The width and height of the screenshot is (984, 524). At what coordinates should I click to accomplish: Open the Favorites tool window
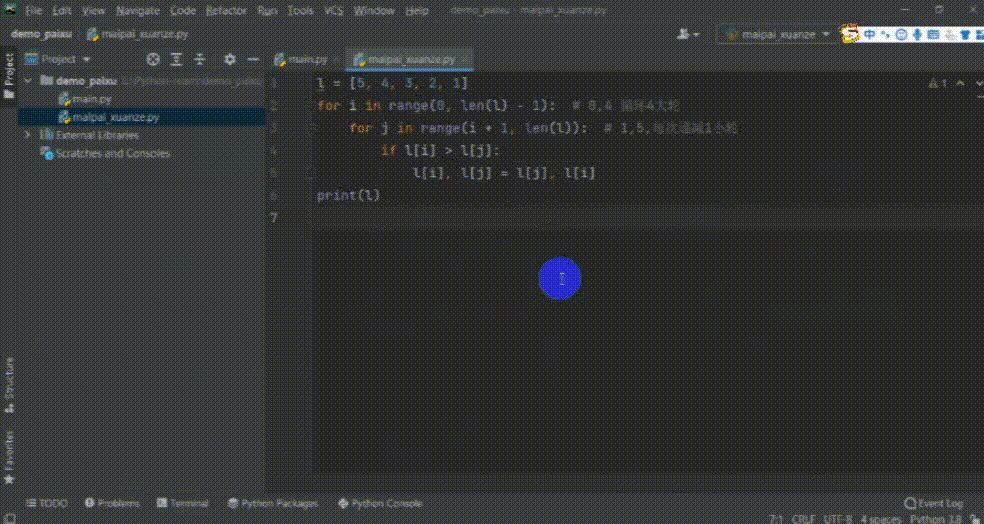coord(9,456)
